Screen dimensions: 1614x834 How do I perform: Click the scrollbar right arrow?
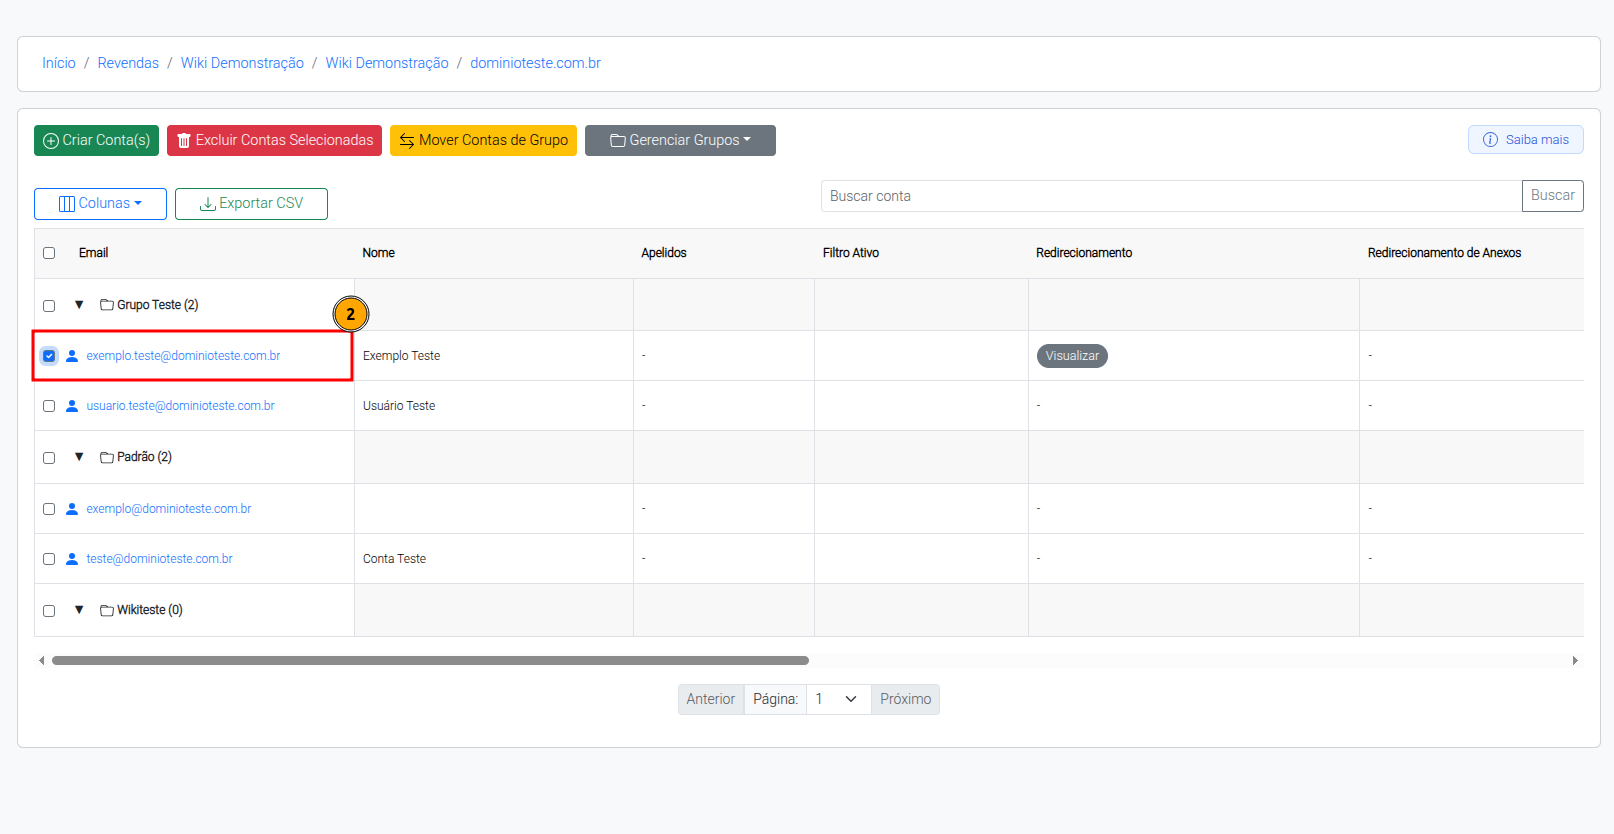[x=1575, y=661]
